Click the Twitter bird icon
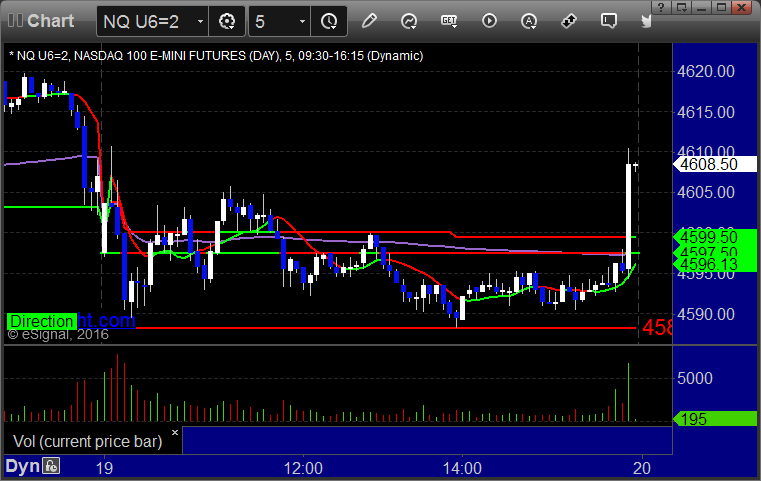Image resolution: width=761 pixels, height=481 pixels. tap(646, 21)
